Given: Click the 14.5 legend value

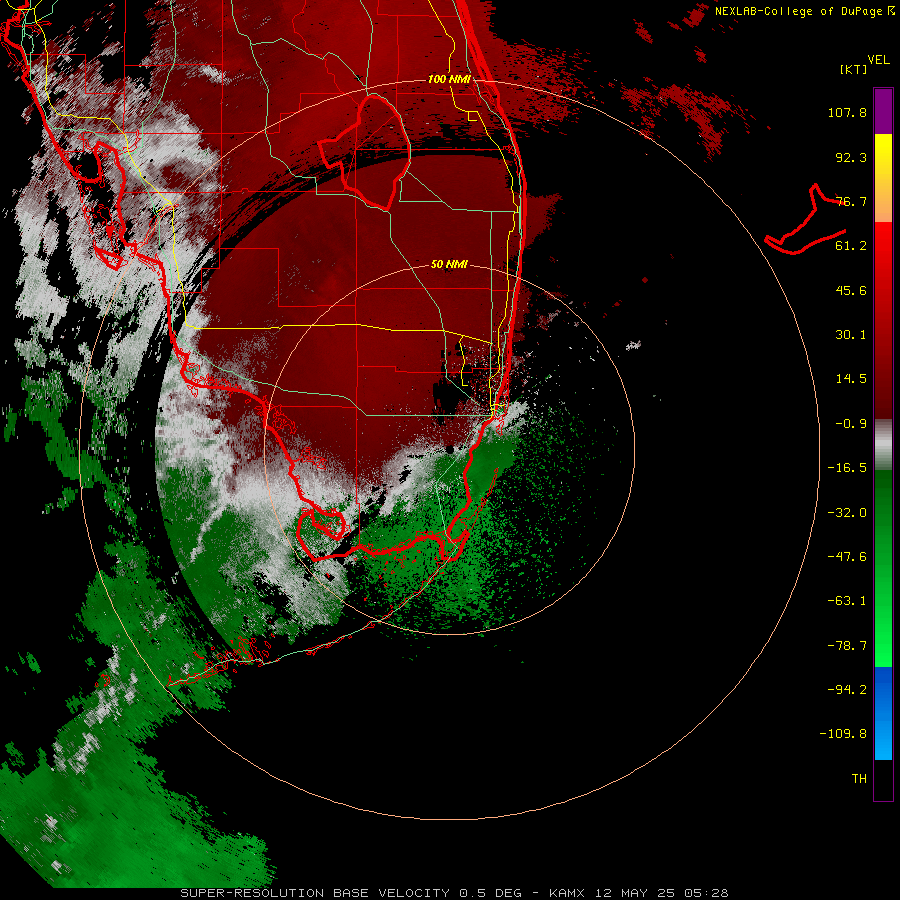Looking at the screenshot, I should coord(851,379).
